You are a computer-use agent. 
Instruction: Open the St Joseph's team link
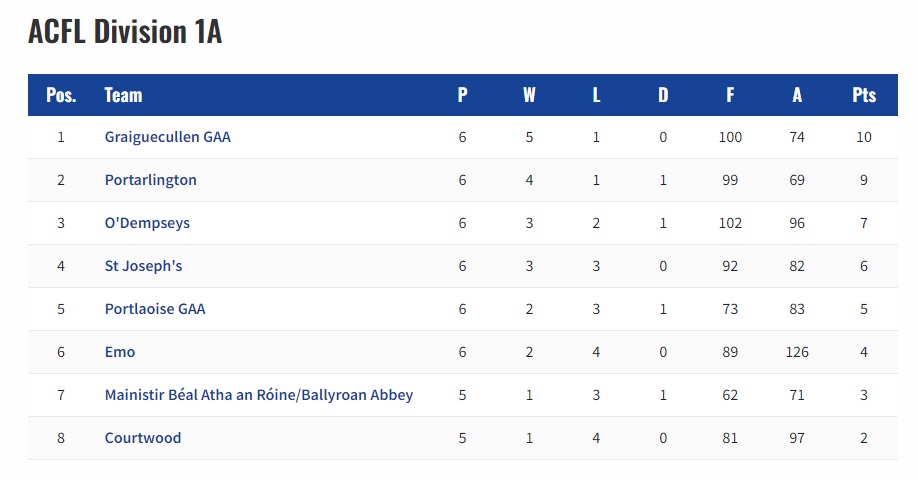tap(143, 266)
